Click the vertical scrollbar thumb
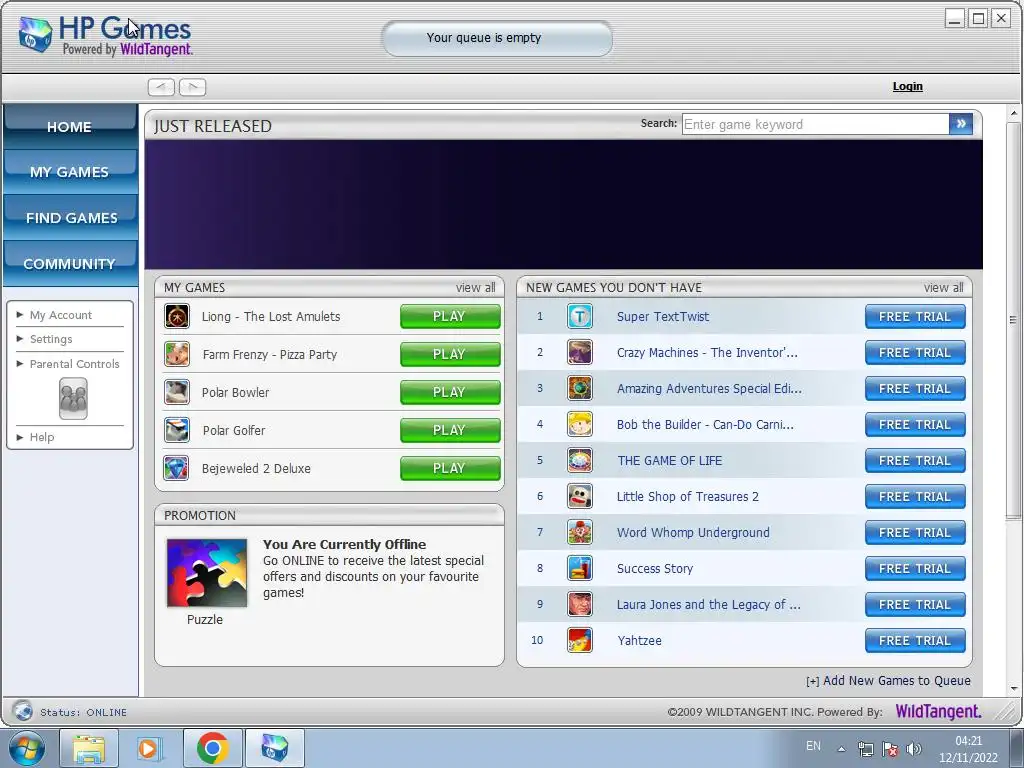Image resolution: width=1024 pixels, height=768 pixels. (x=1013, y=320)
